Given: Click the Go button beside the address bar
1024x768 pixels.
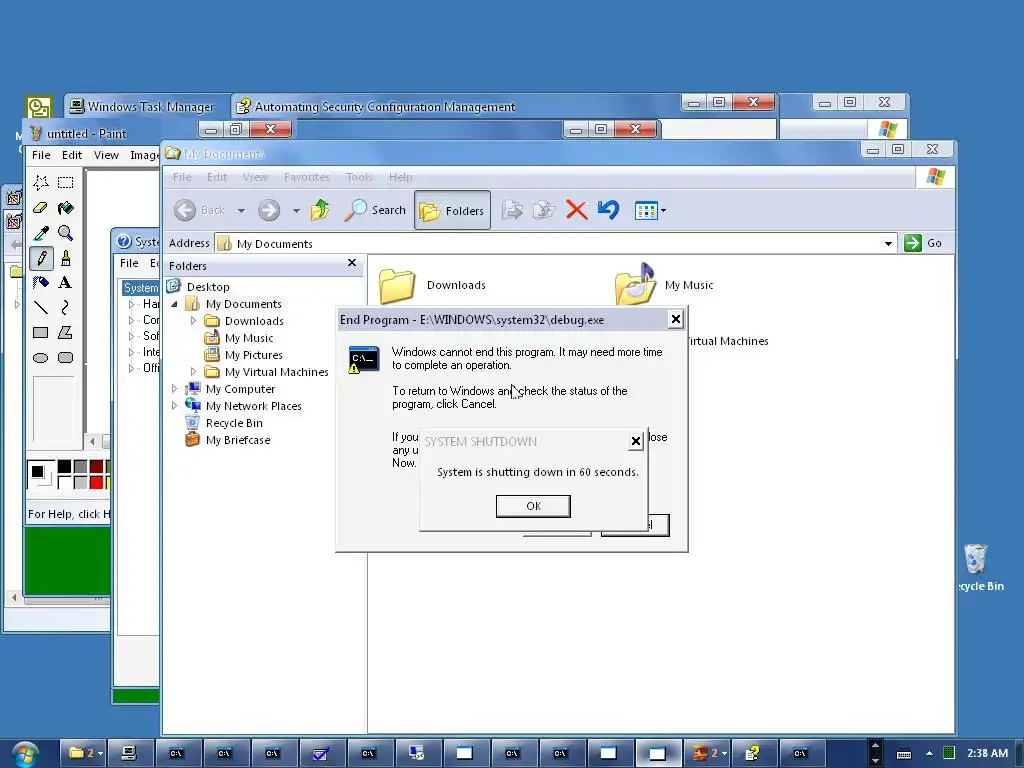Looking at the screenshot, I should click(923, 243).
